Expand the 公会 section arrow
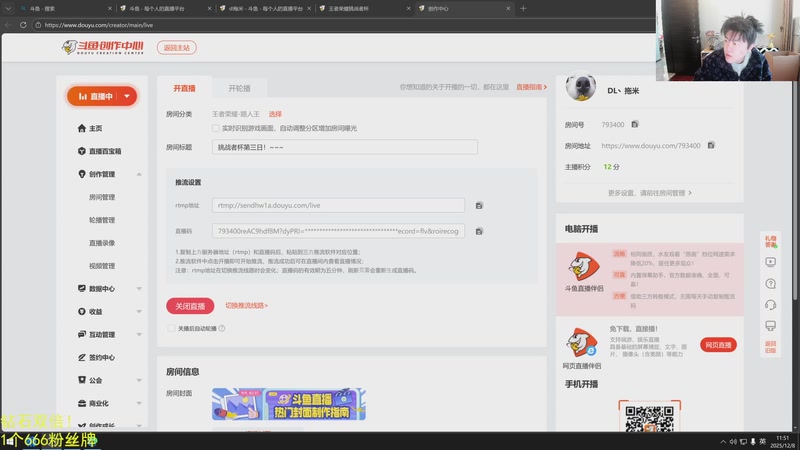This screenshot has width=800, height=450. pyautogui.click(x=139, y=380)
